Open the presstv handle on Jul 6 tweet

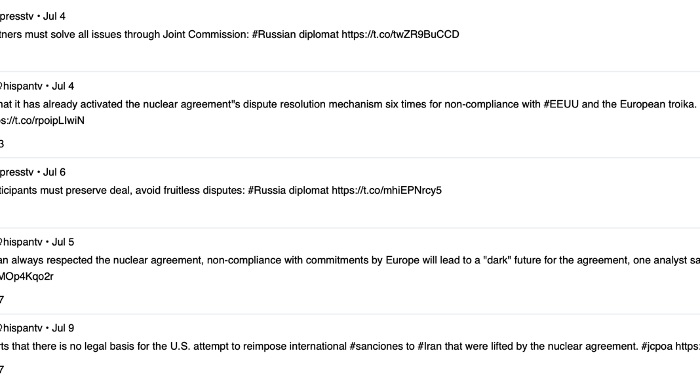tap(17, 172)
